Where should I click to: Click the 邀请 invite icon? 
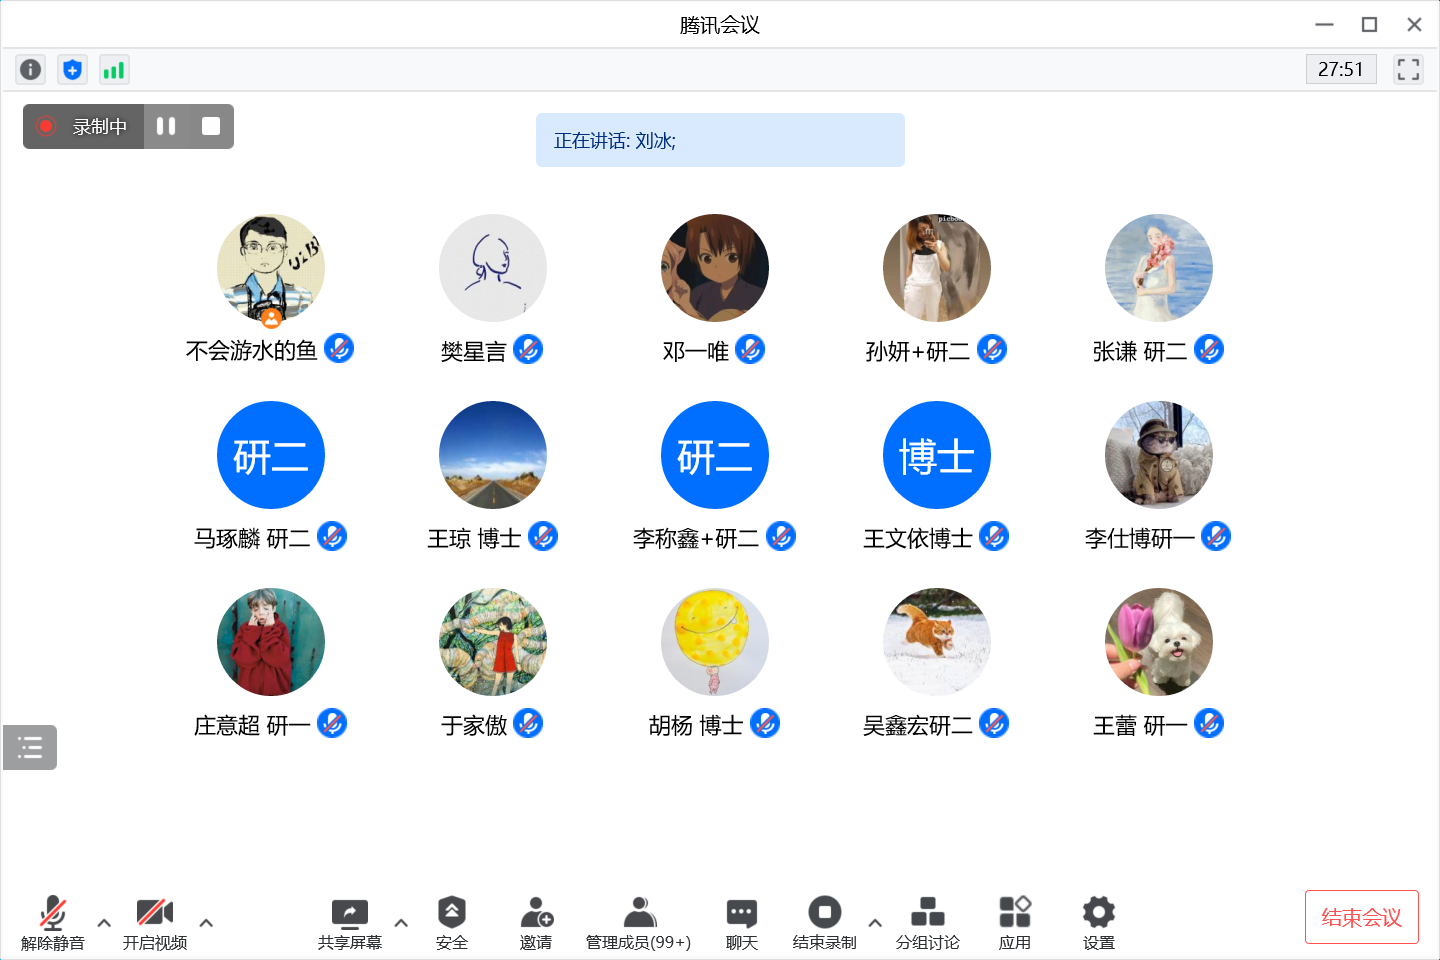coord(537,922)
